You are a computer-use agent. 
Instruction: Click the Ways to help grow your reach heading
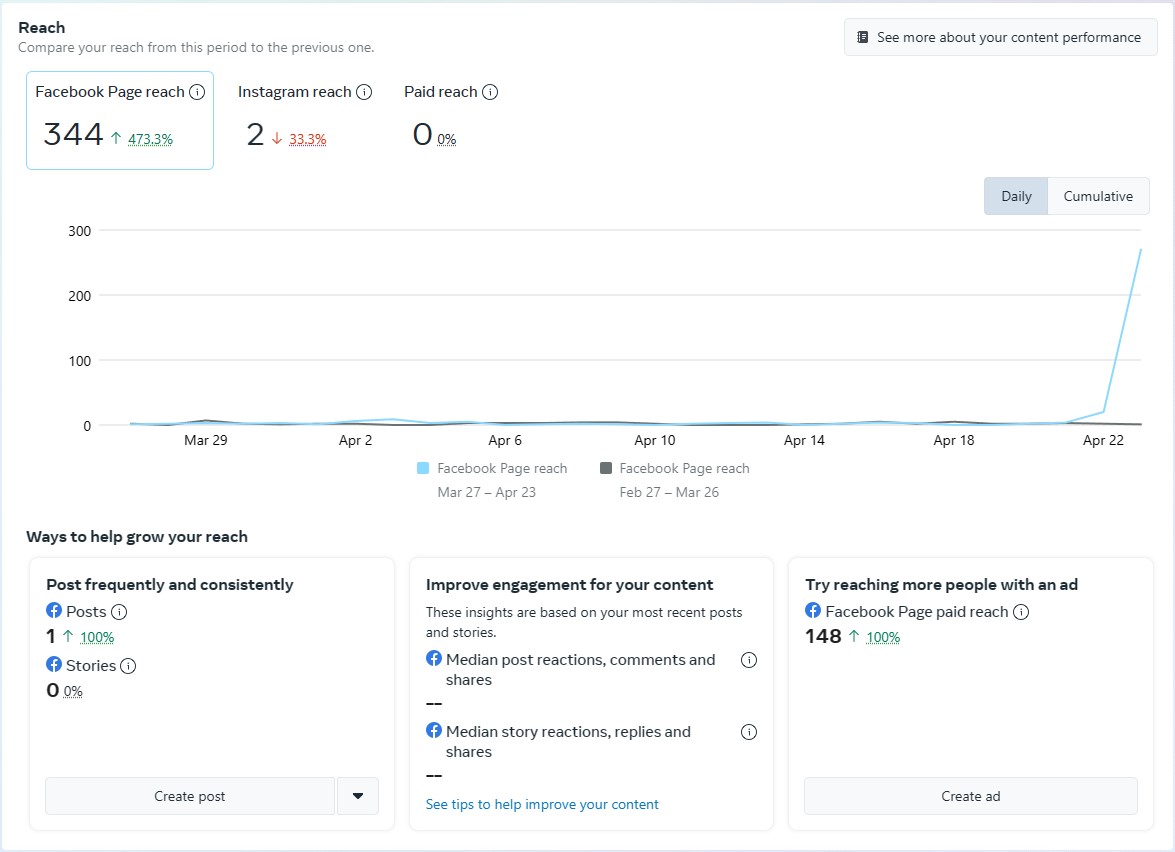pyautogui.click(x=137, y=537)
